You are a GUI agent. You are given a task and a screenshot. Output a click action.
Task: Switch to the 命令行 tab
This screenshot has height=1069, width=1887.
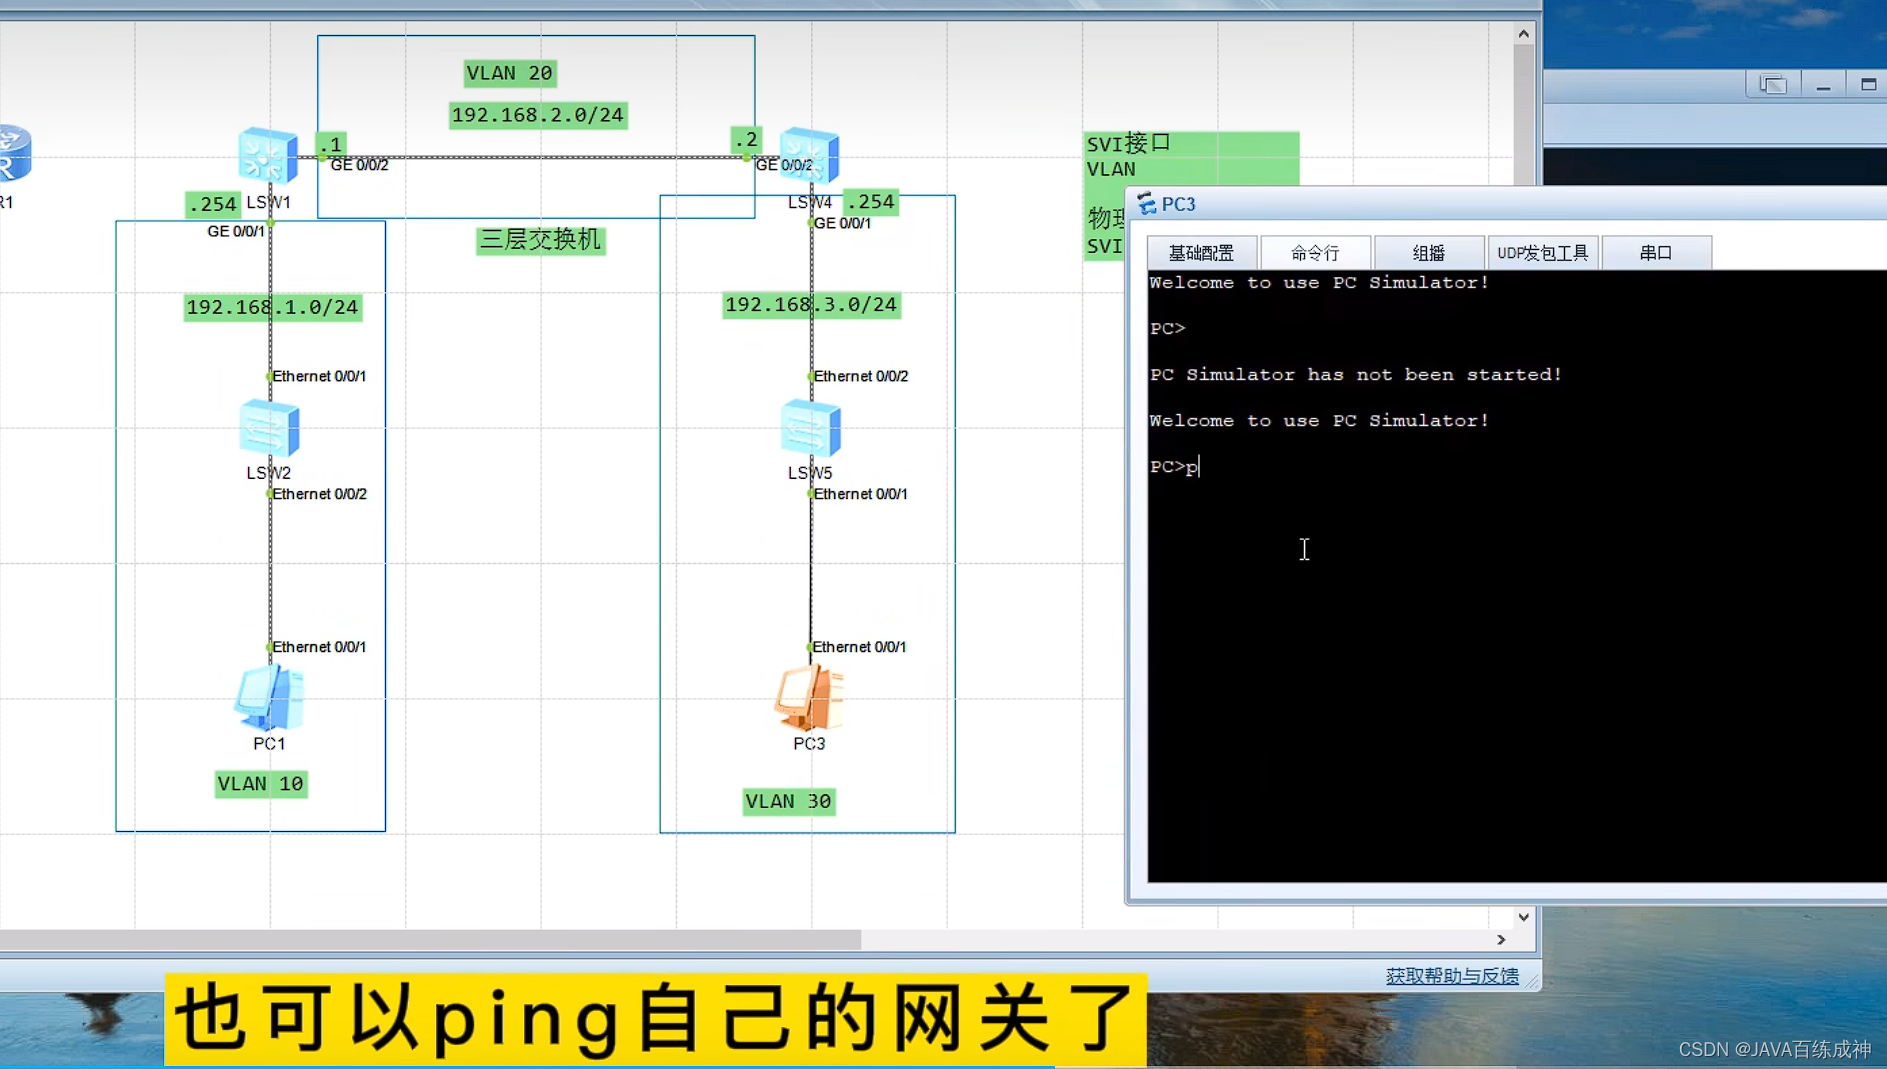click(1315, 253)
